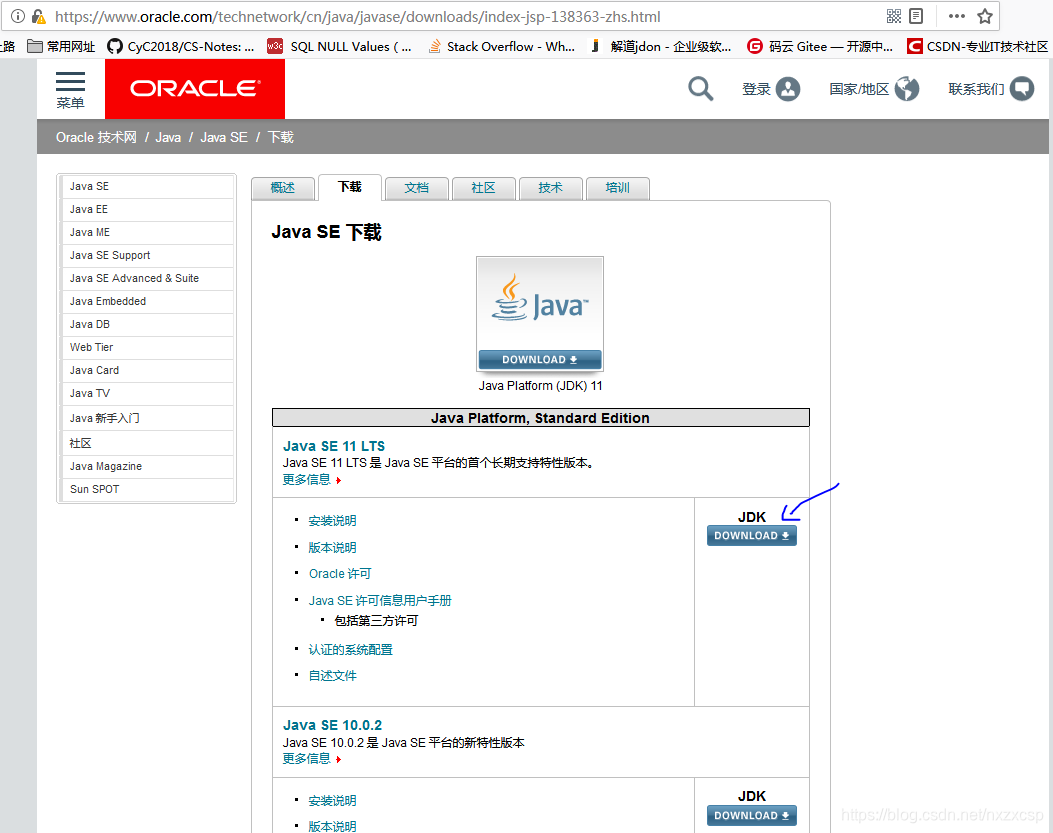Viewport: 1053px width, 833px height.
Task: Download the Java SE 11 LTS JDK
Action: pos(751,535)
